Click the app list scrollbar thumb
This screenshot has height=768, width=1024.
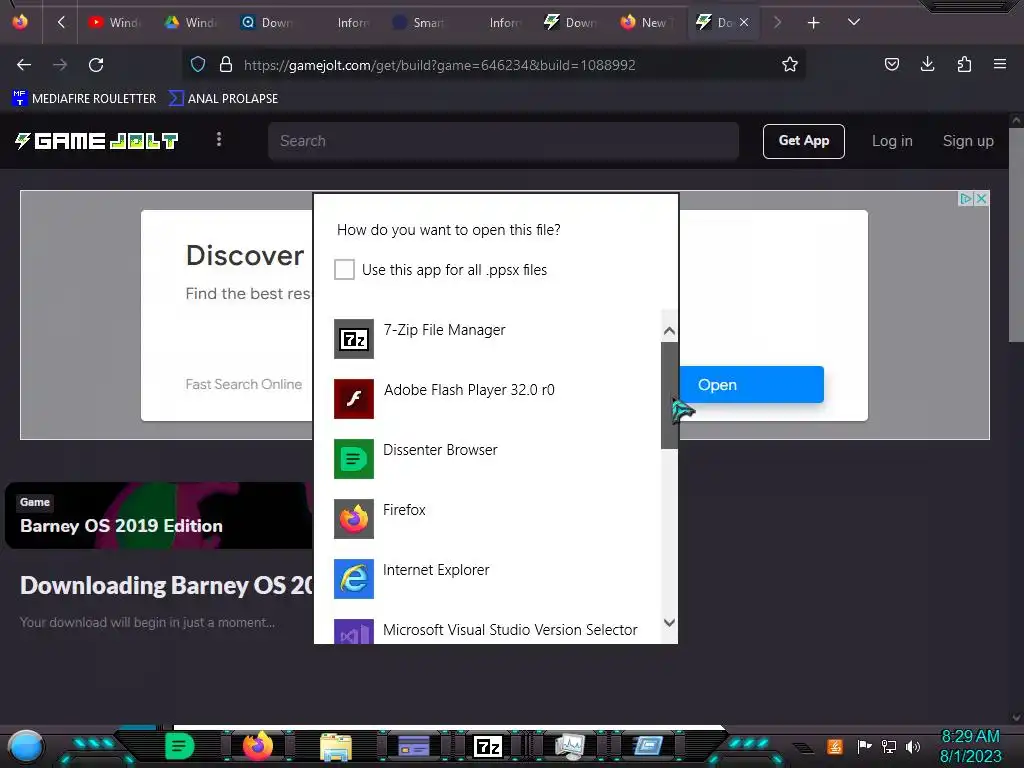pyautogui.click(x=669, y=396)
